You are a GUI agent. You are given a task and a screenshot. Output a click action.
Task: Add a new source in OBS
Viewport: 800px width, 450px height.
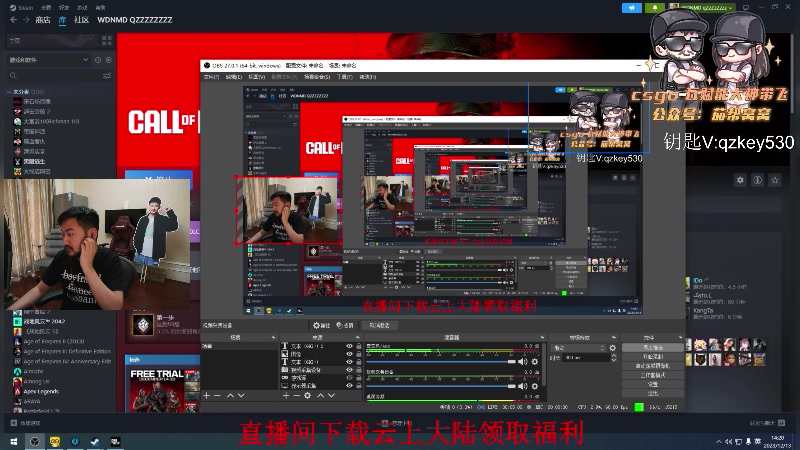[x=286, y=395]
